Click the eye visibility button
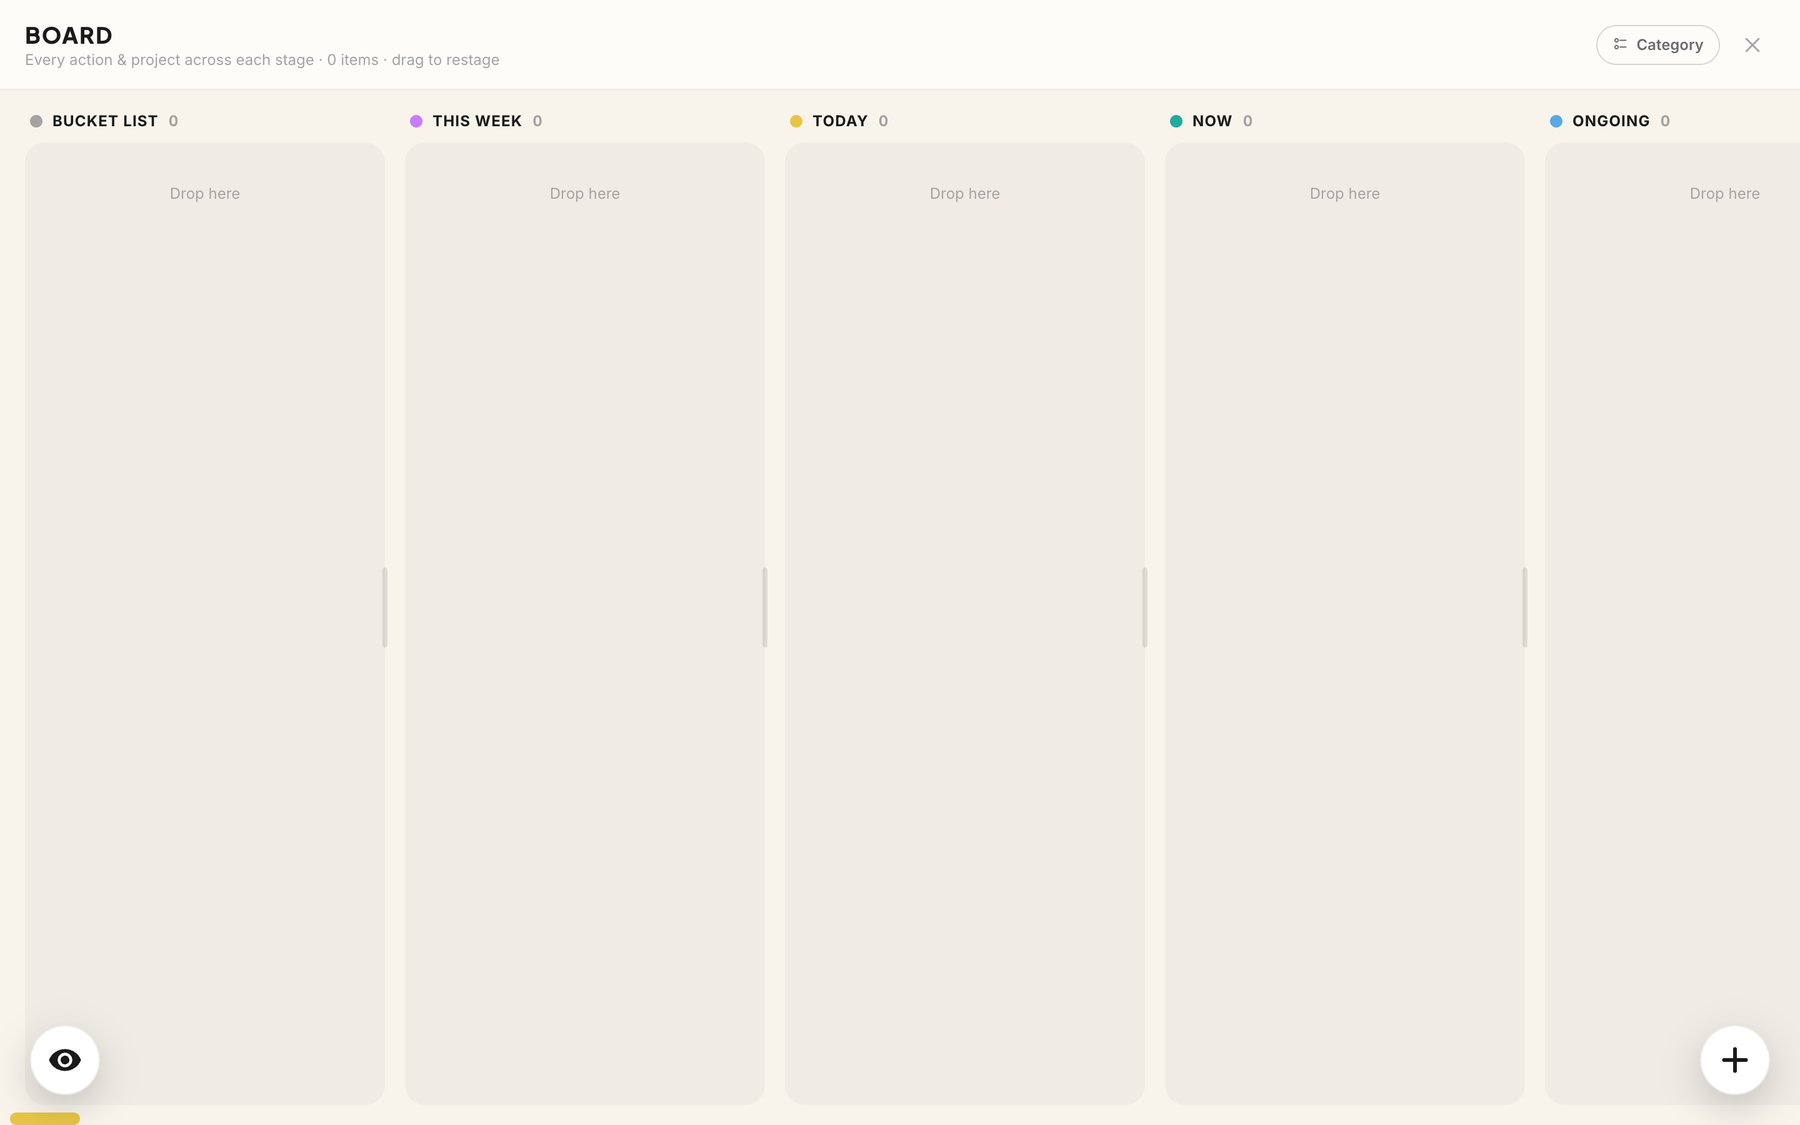 point(65,1060)
